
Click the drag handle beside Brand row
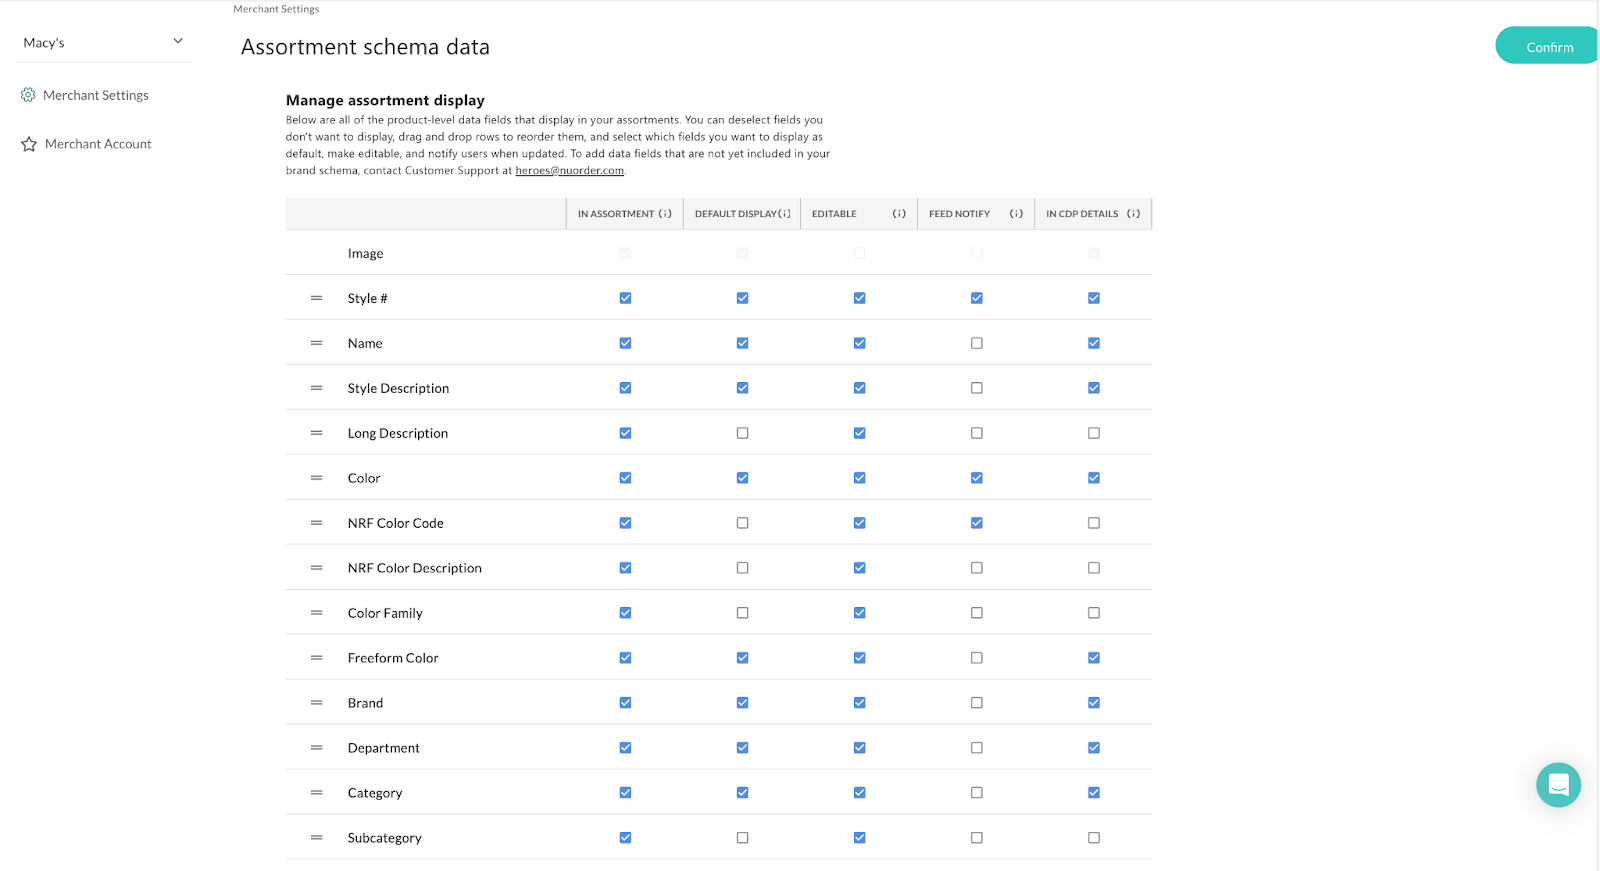coord(317,703)
